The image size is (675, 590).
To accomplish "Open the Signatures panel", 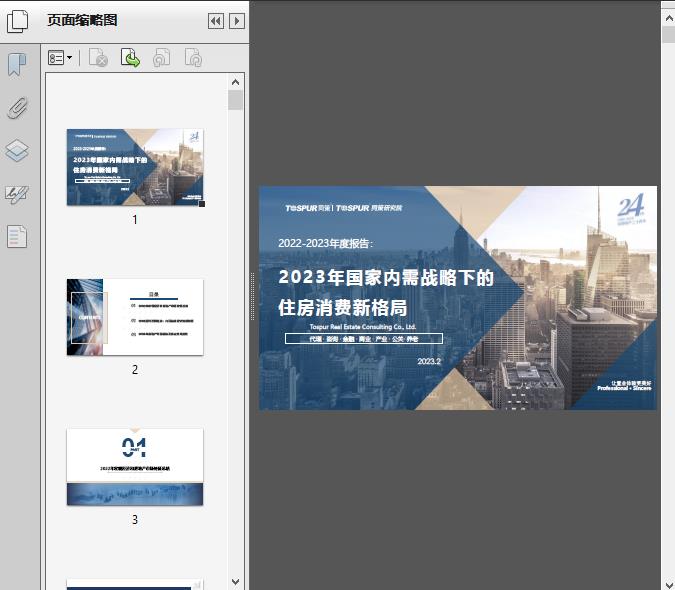I will click(x=17, y=194).
